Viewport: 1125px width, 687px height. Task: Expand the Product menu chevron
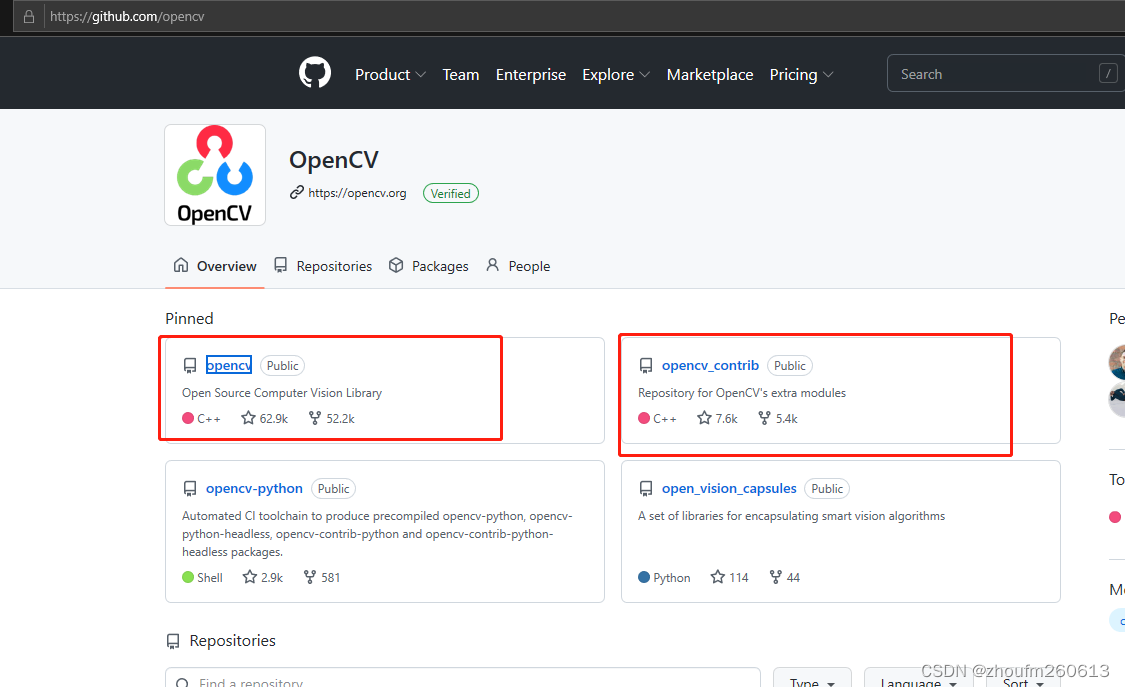coord(420,74)
